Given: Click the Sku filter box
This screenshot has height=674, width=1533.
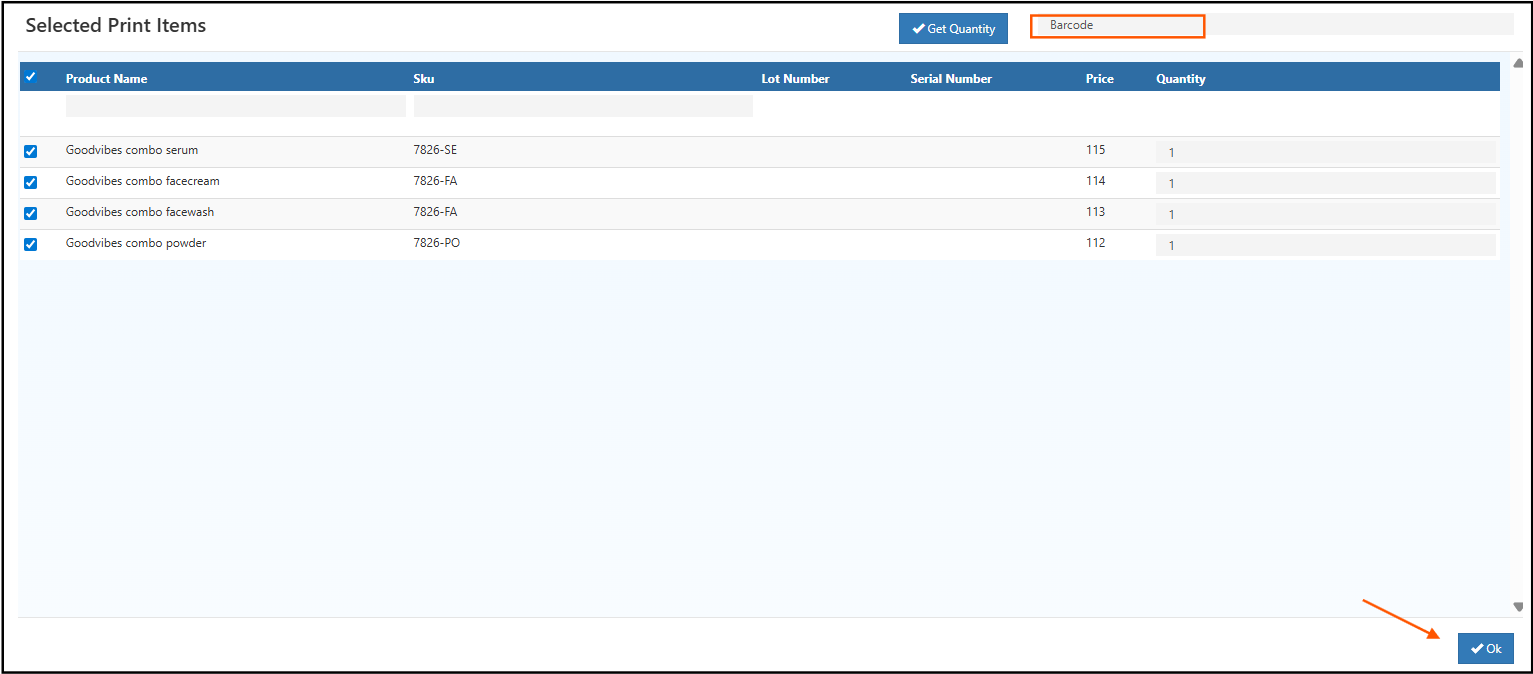Looking at the screenshot, I should tap(583, 106).
